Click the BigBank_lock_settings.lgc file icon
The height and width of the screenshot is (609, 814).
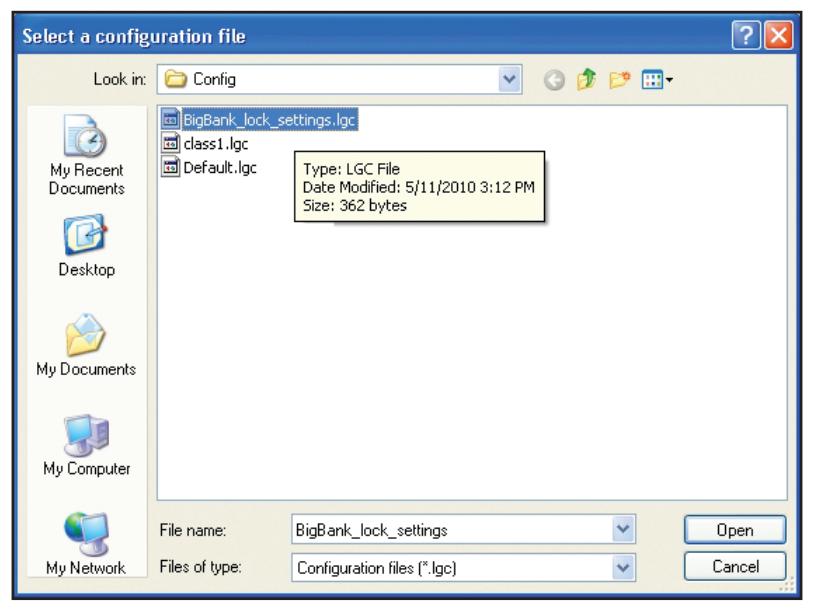170,119
